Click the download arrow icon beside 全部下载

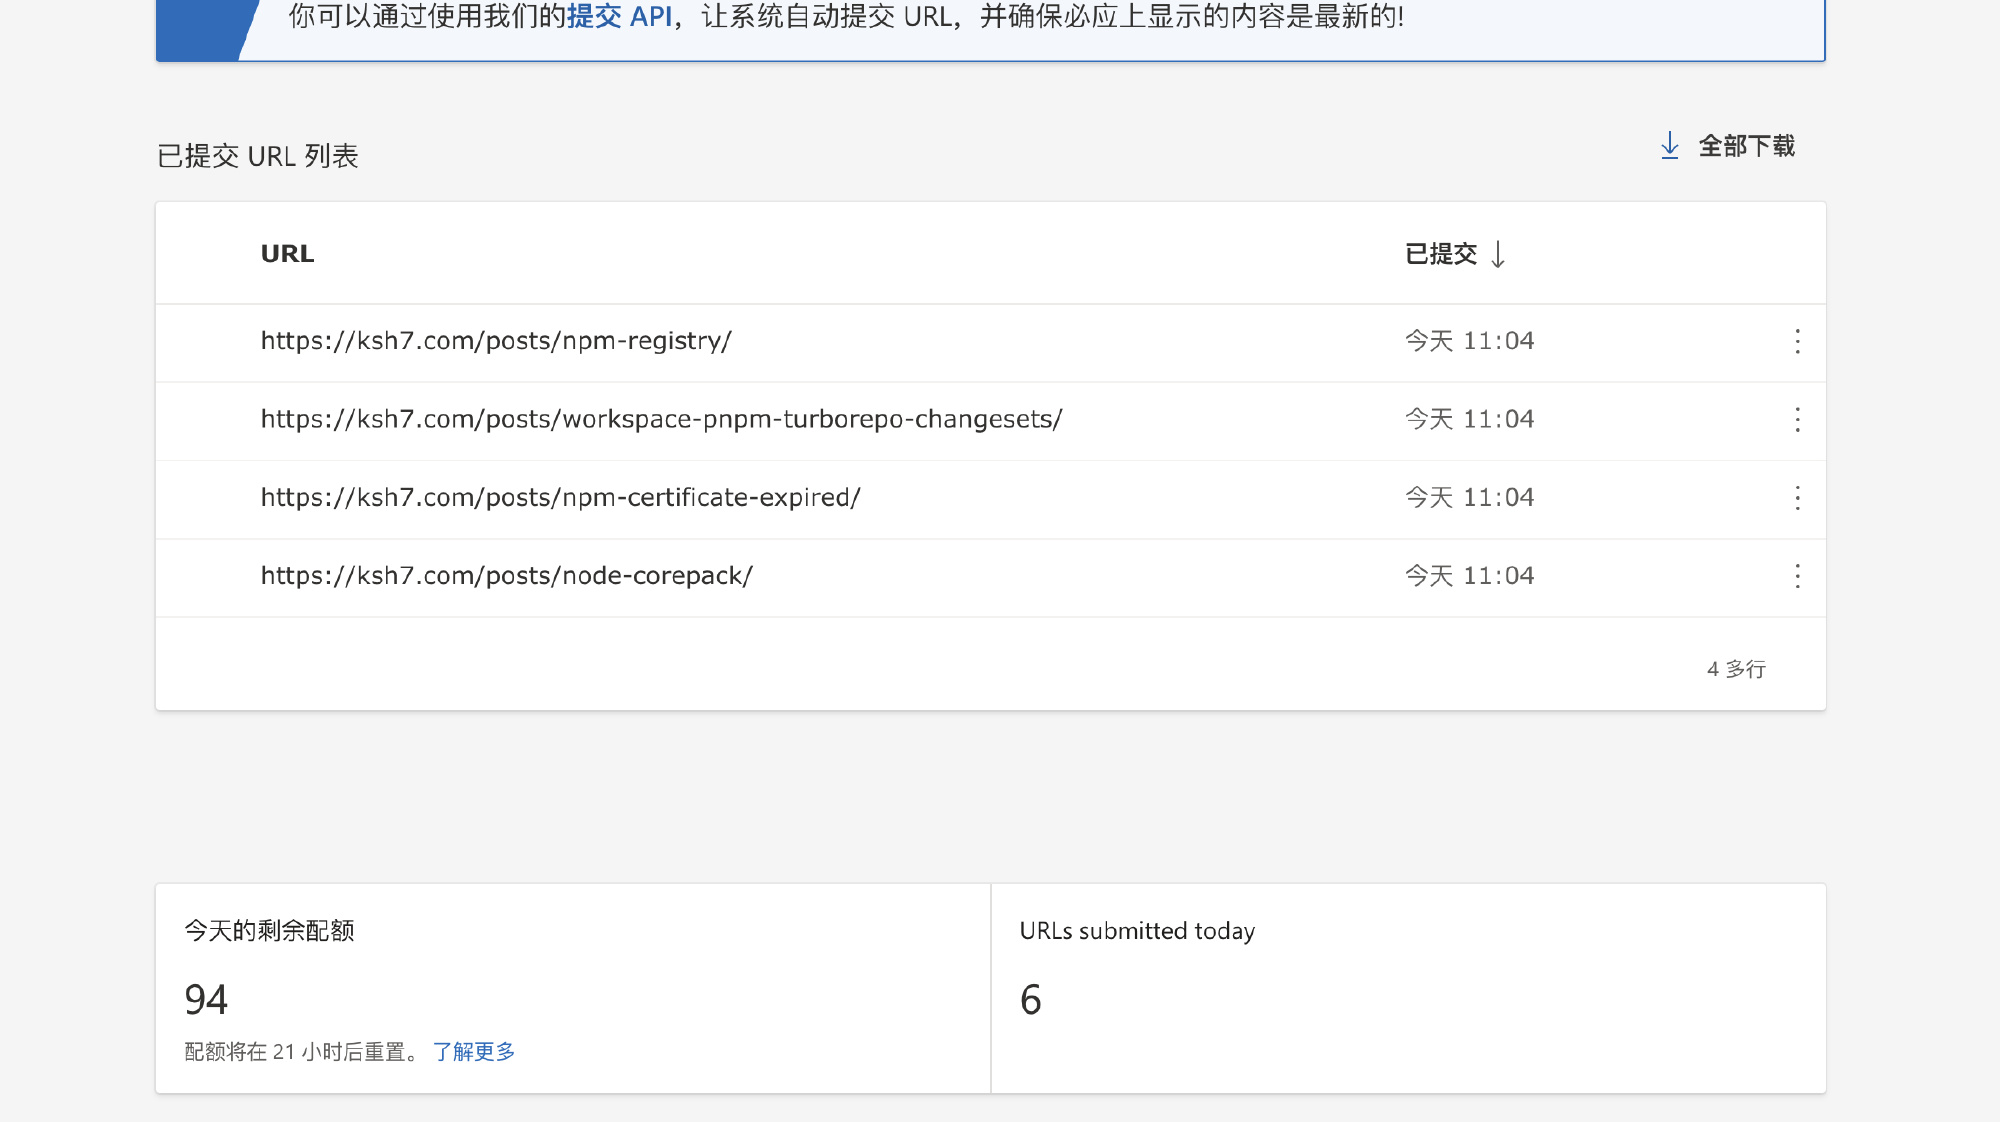[x=1669, y=146]
